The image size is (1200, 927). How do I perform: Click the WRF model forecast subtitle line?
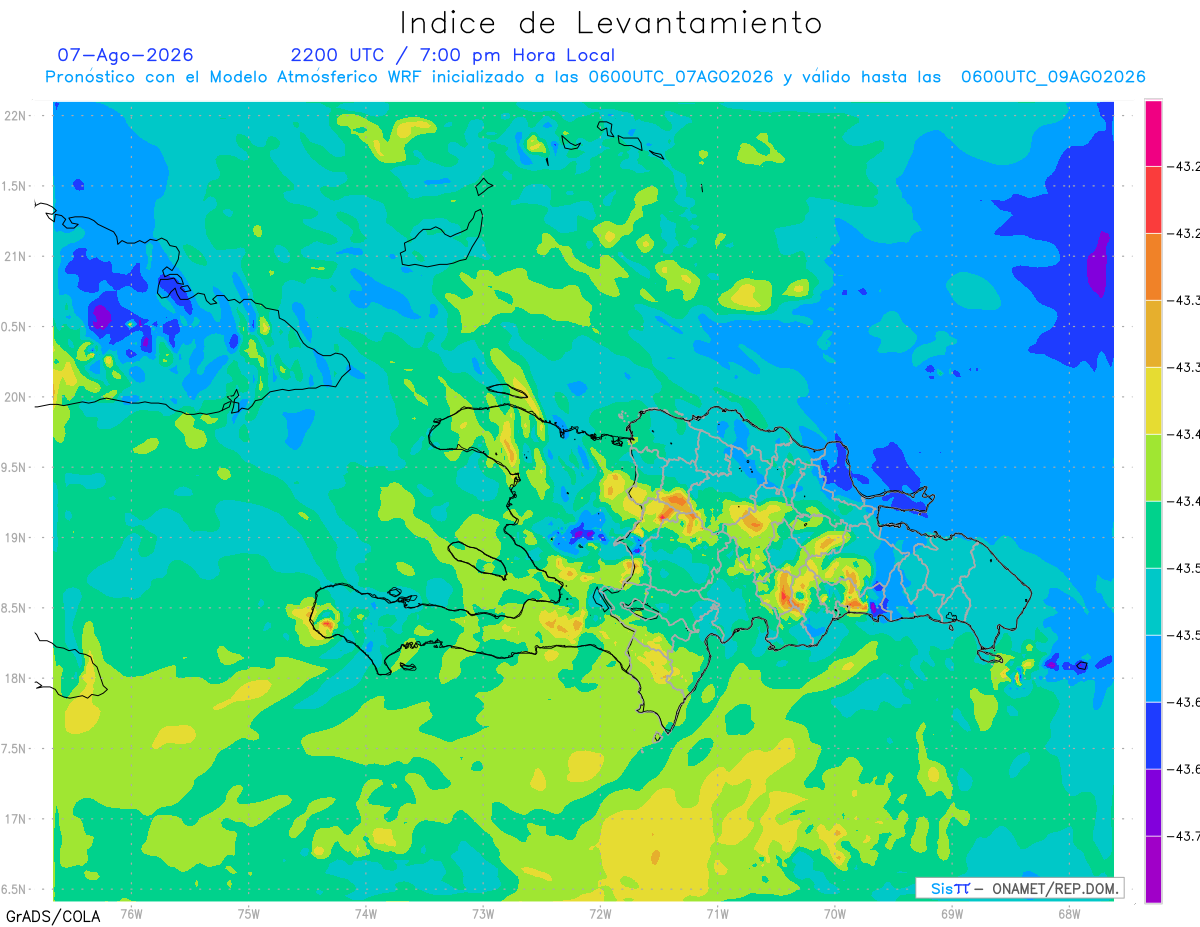tap(595, 77)
